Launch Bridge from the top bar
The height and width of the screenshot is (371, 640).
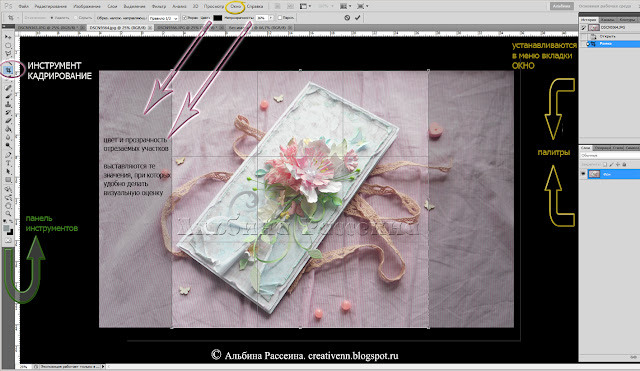[x=278, y=6]
